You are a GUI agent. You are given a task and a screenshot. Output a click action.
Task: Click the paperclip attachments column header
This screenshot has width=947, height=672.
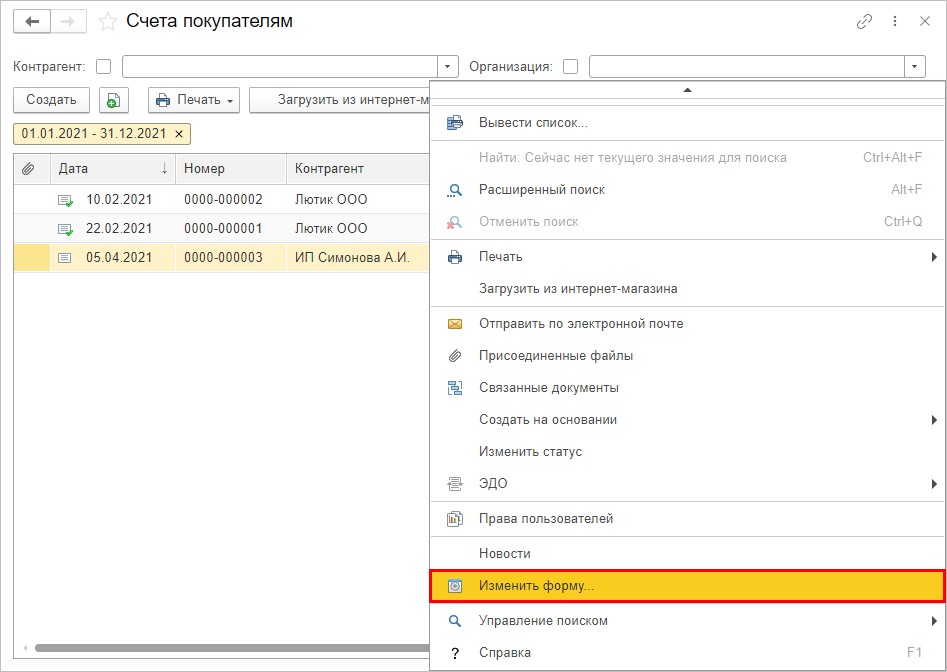(x=29, y=169)
